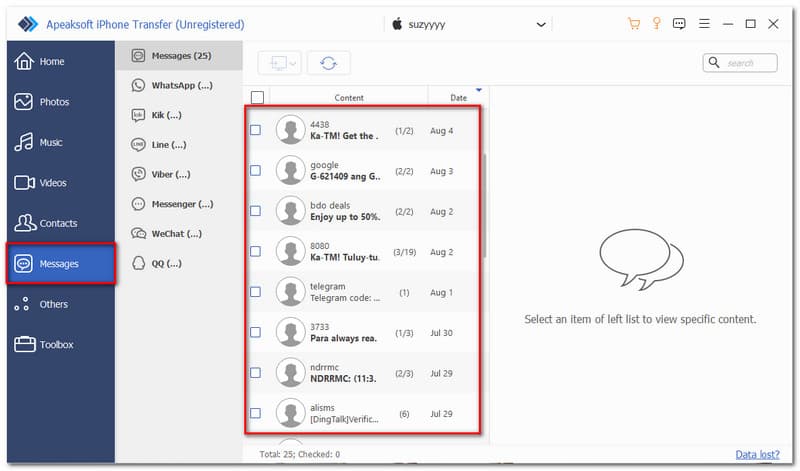Open the WeChat message category
The height and width of the screenshot is (471, 800).
click(179, 233)
